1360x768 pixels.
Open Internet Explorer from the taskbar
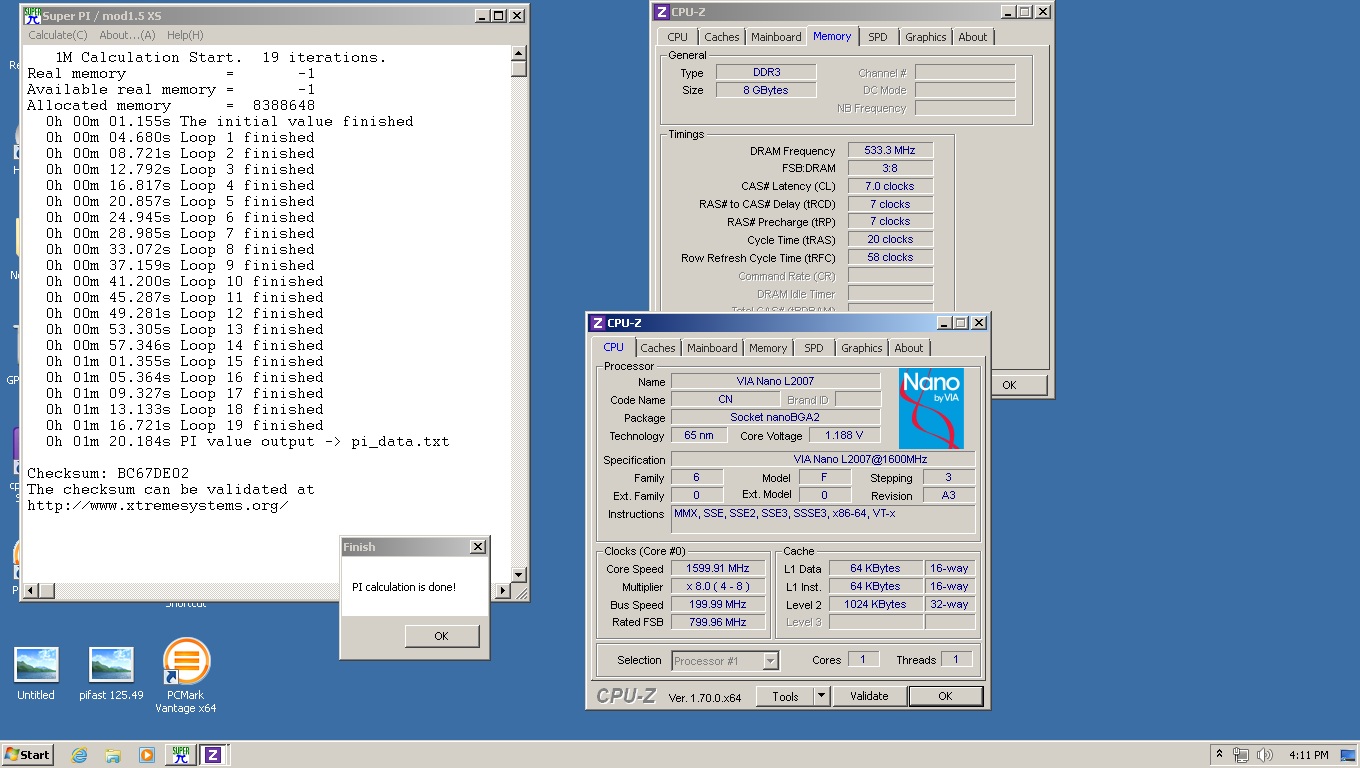pos(79,755)
